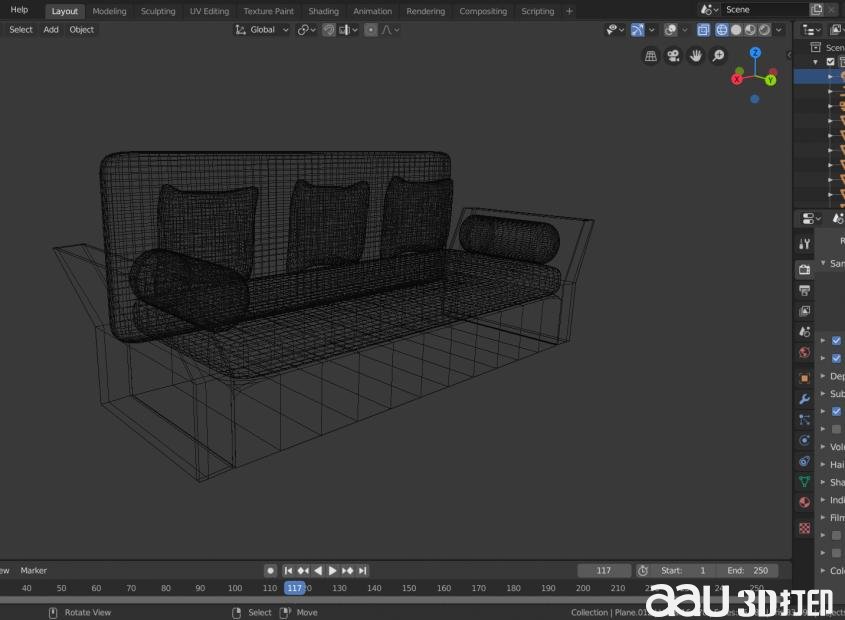Click the current frame field showing 117
845x620 pixels.
point(604,570)
